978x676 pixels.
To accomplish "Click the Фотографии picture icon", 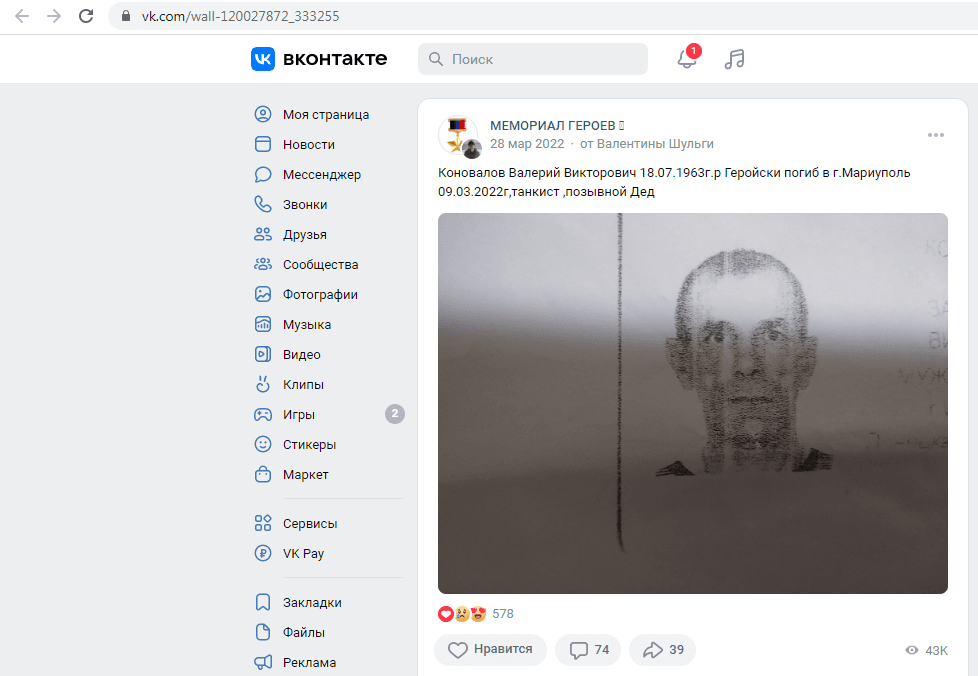I will (x=263, y=294).
